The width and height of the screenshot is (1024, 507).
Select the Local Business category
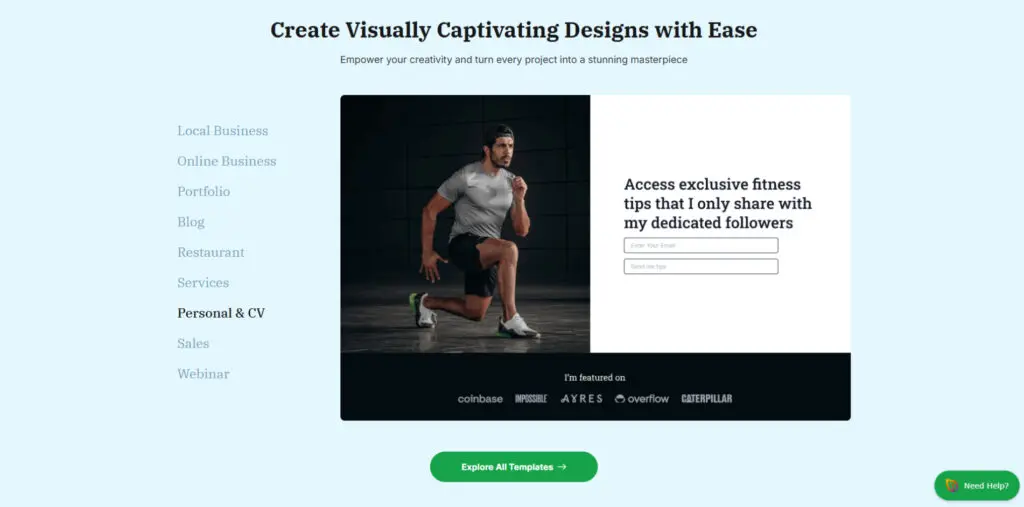223,131
